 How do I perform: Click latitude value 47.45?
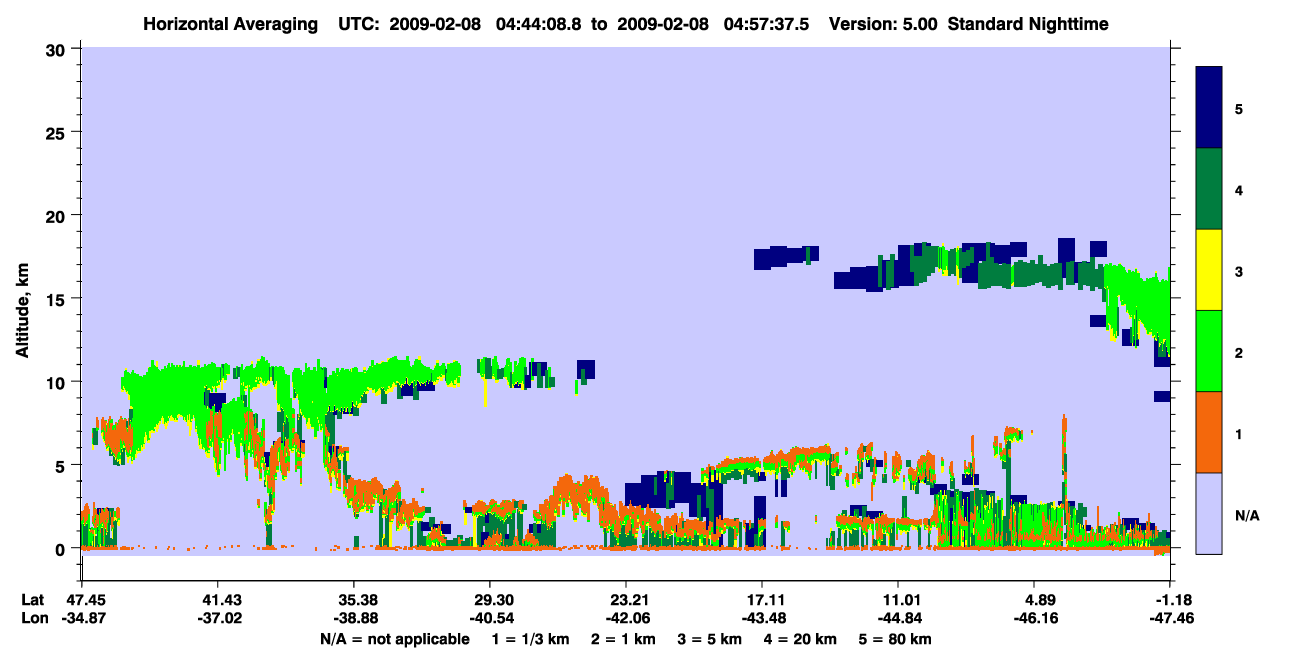[82, 600]
